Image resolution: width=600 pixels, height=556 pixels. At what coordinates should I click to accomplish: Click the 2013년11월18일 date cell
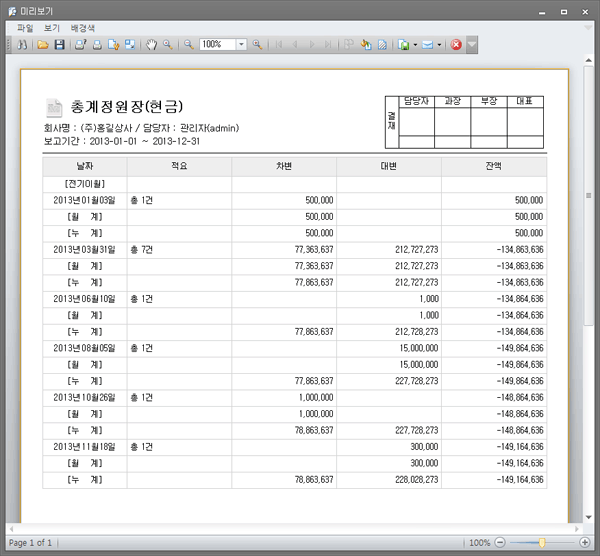coord(85,447)
